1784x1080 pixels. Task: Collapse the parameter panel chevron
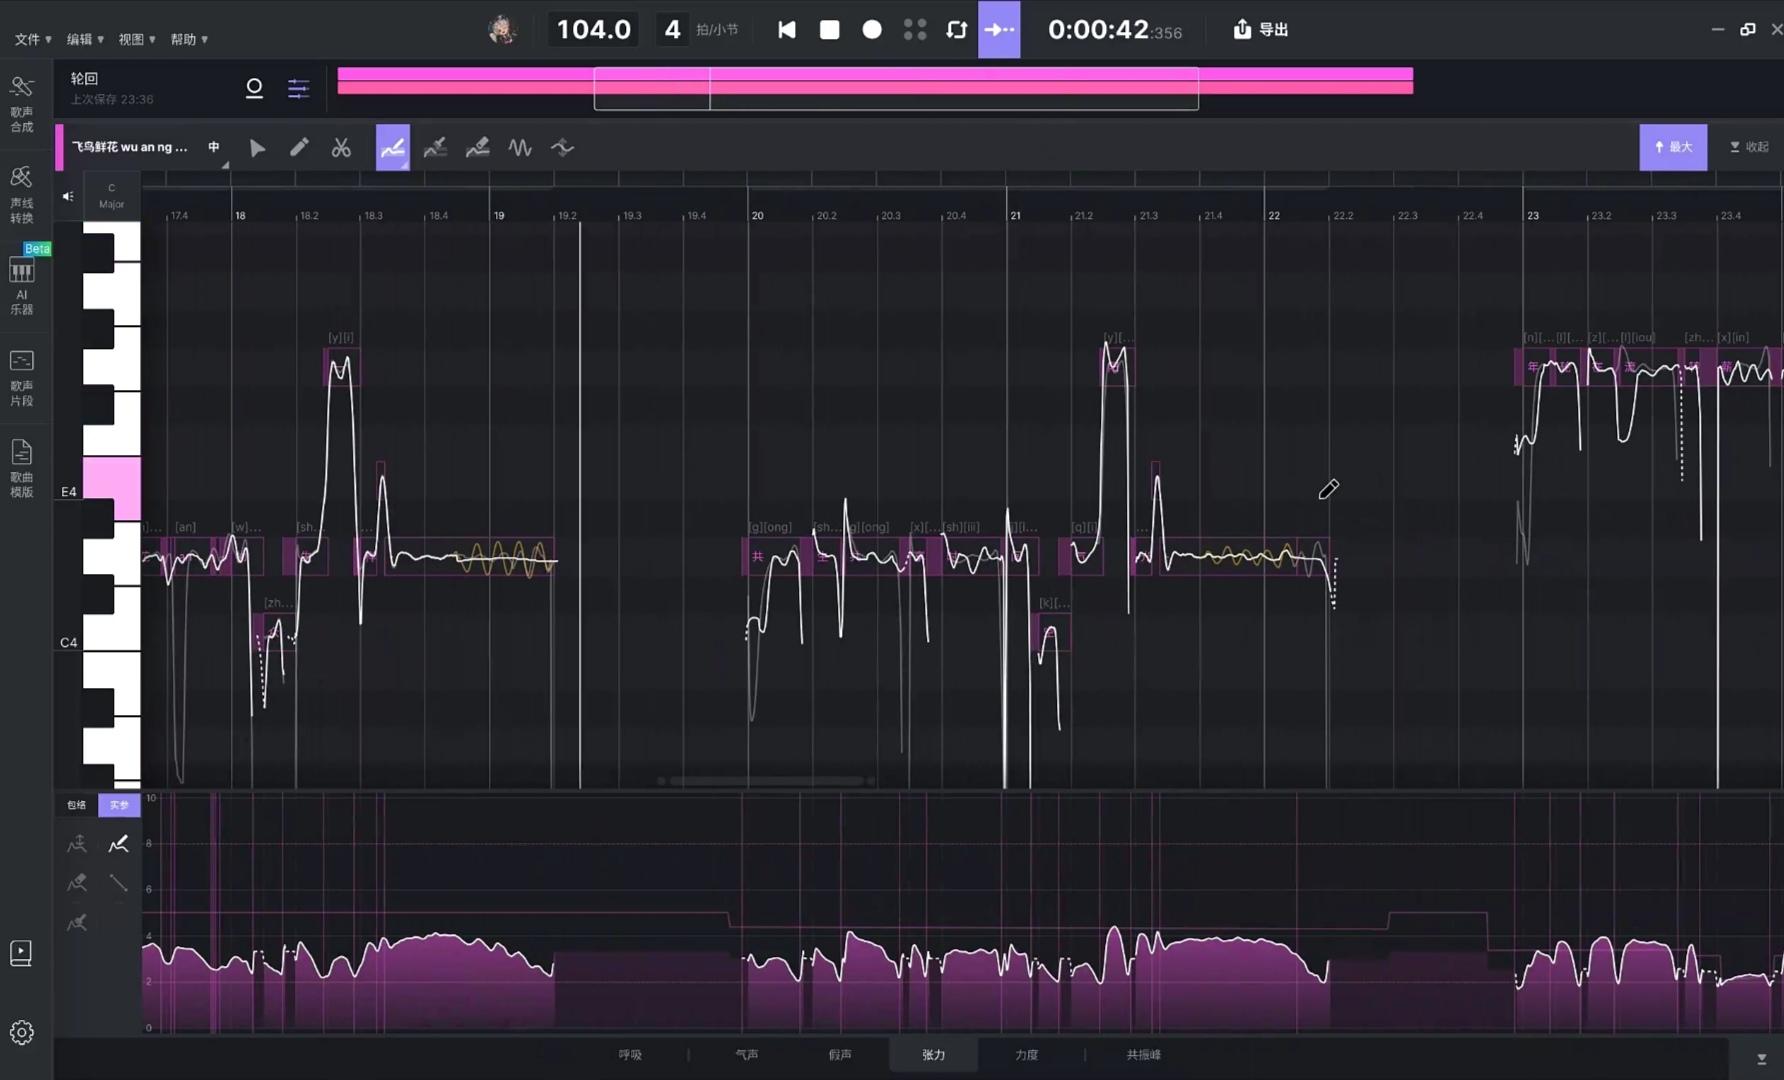[x=1761, y=1059]
